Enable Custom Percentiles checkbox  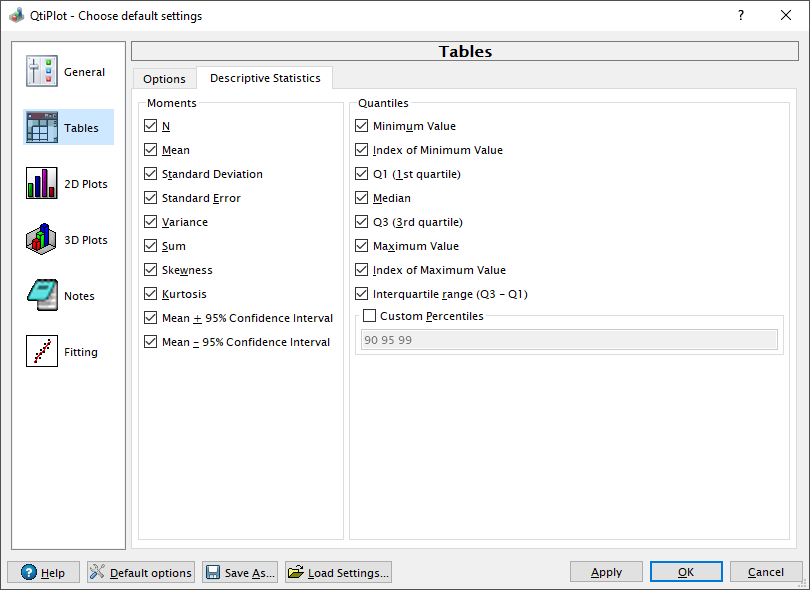369,315
